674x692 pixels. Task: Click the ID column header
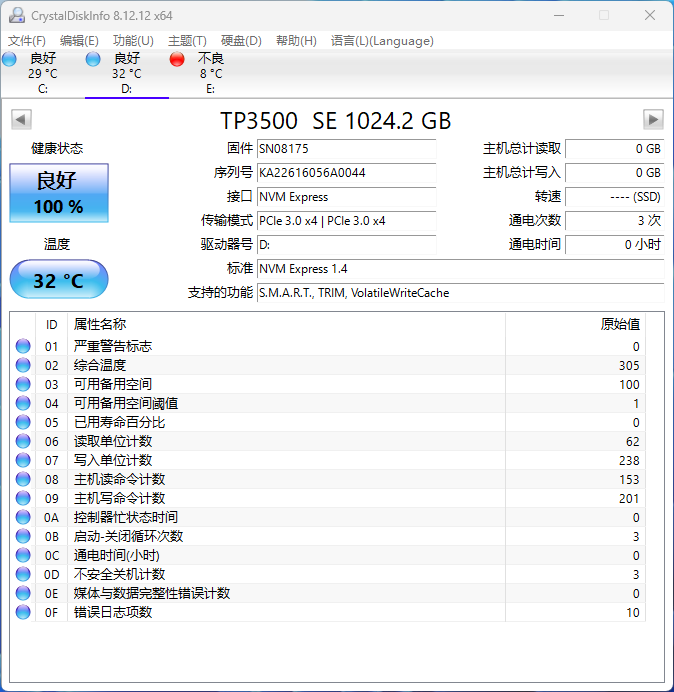(x=52, y=325)
